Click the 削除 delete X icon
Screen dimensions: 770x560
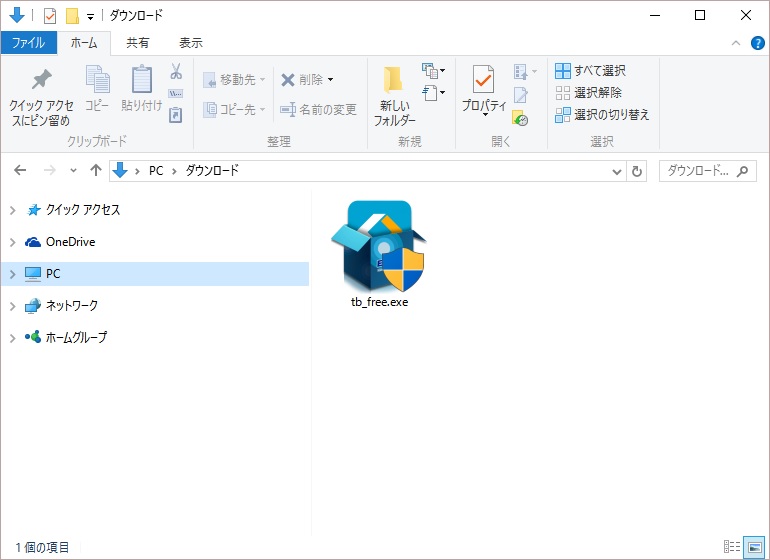288,80
